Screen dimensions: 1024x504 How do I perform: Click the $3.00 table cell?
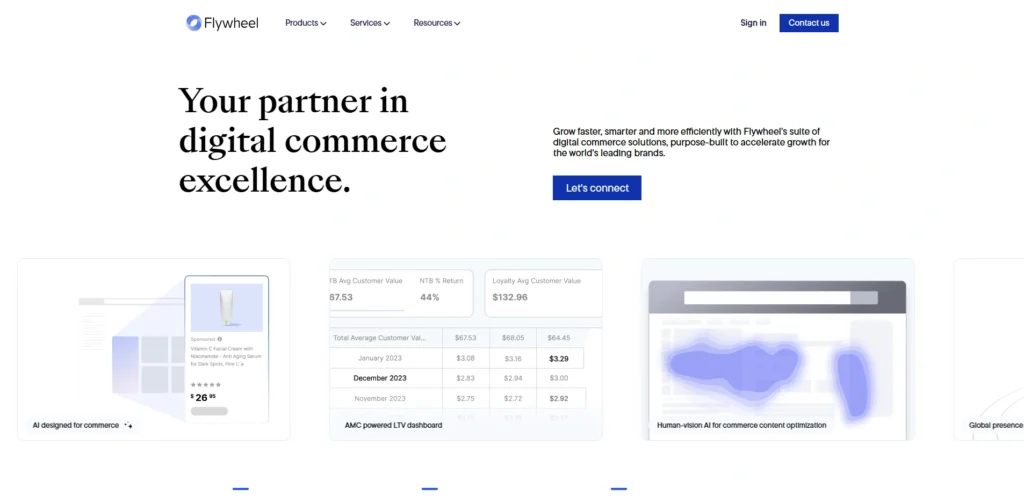[559, 378]
